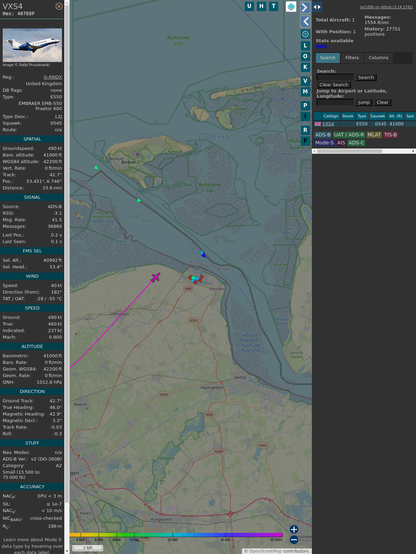Toggle the K map button
The height and width of the screenshot is (554, 416).
pyautogui.click(x=305, y=67)
